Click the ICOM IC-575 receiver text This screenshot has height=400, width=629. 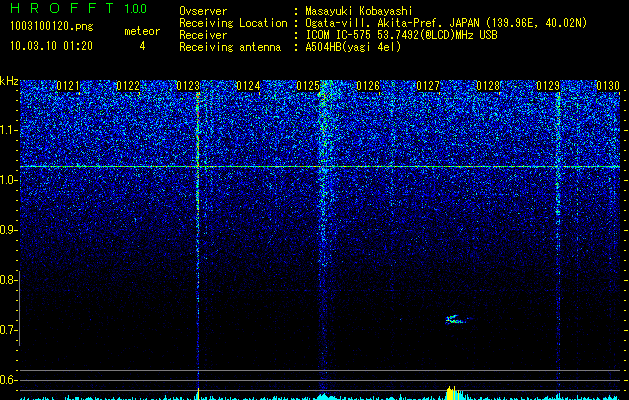tap(401, 35)
